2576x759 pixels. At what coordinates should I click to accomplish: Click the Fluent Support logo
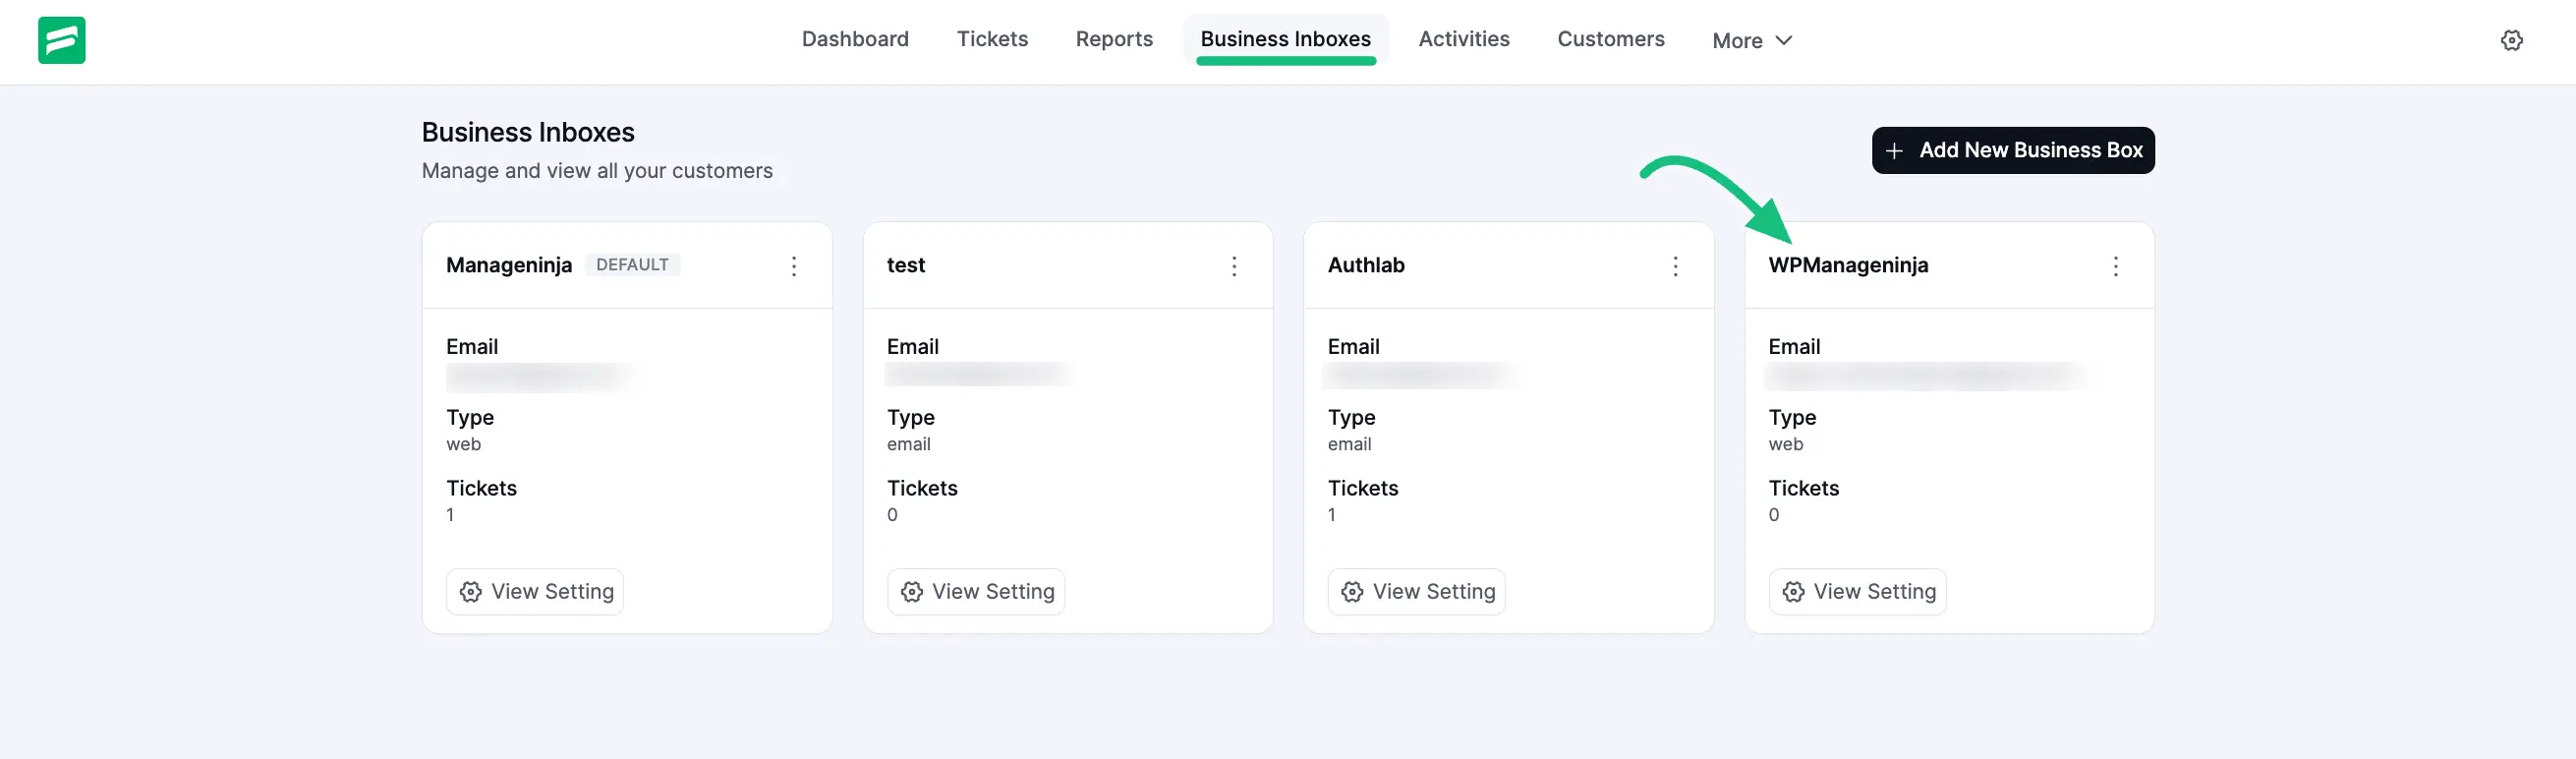click(x=61, y=40)
